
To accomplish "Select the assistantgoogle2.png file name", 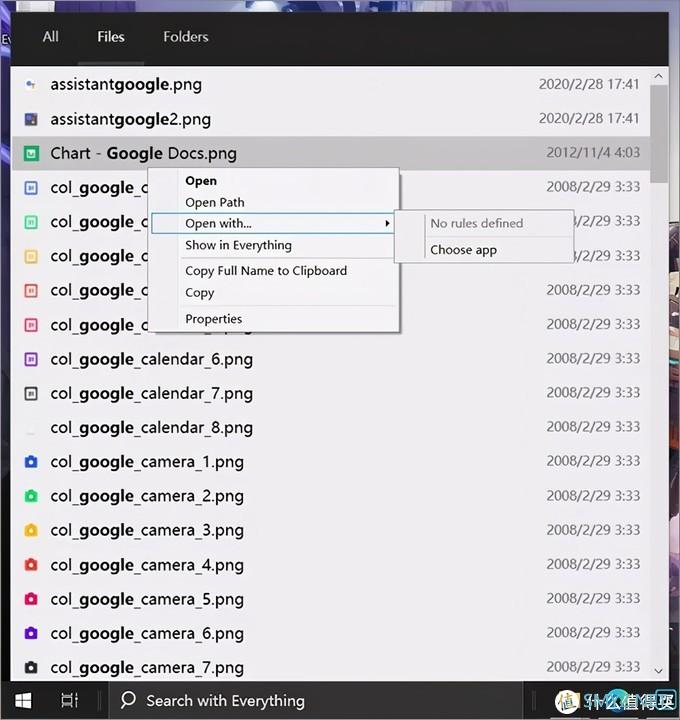I will [130, 119].
